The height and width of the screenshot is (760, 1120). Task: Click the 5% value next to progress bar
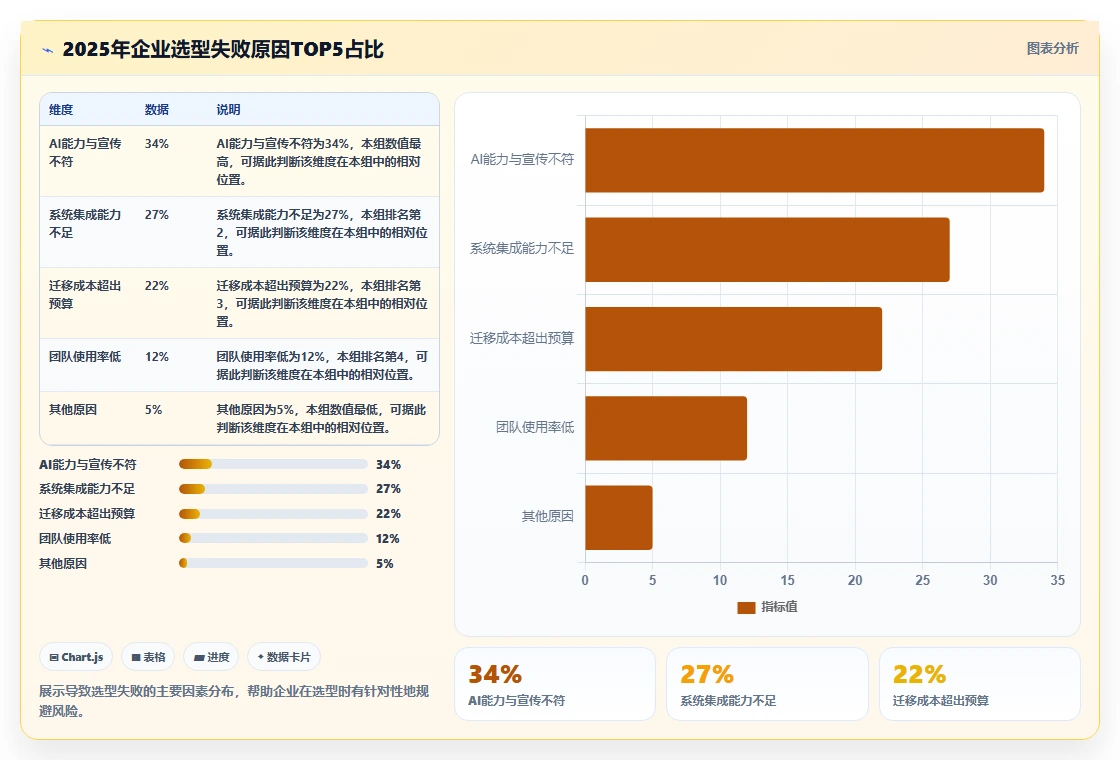point(384,564)
